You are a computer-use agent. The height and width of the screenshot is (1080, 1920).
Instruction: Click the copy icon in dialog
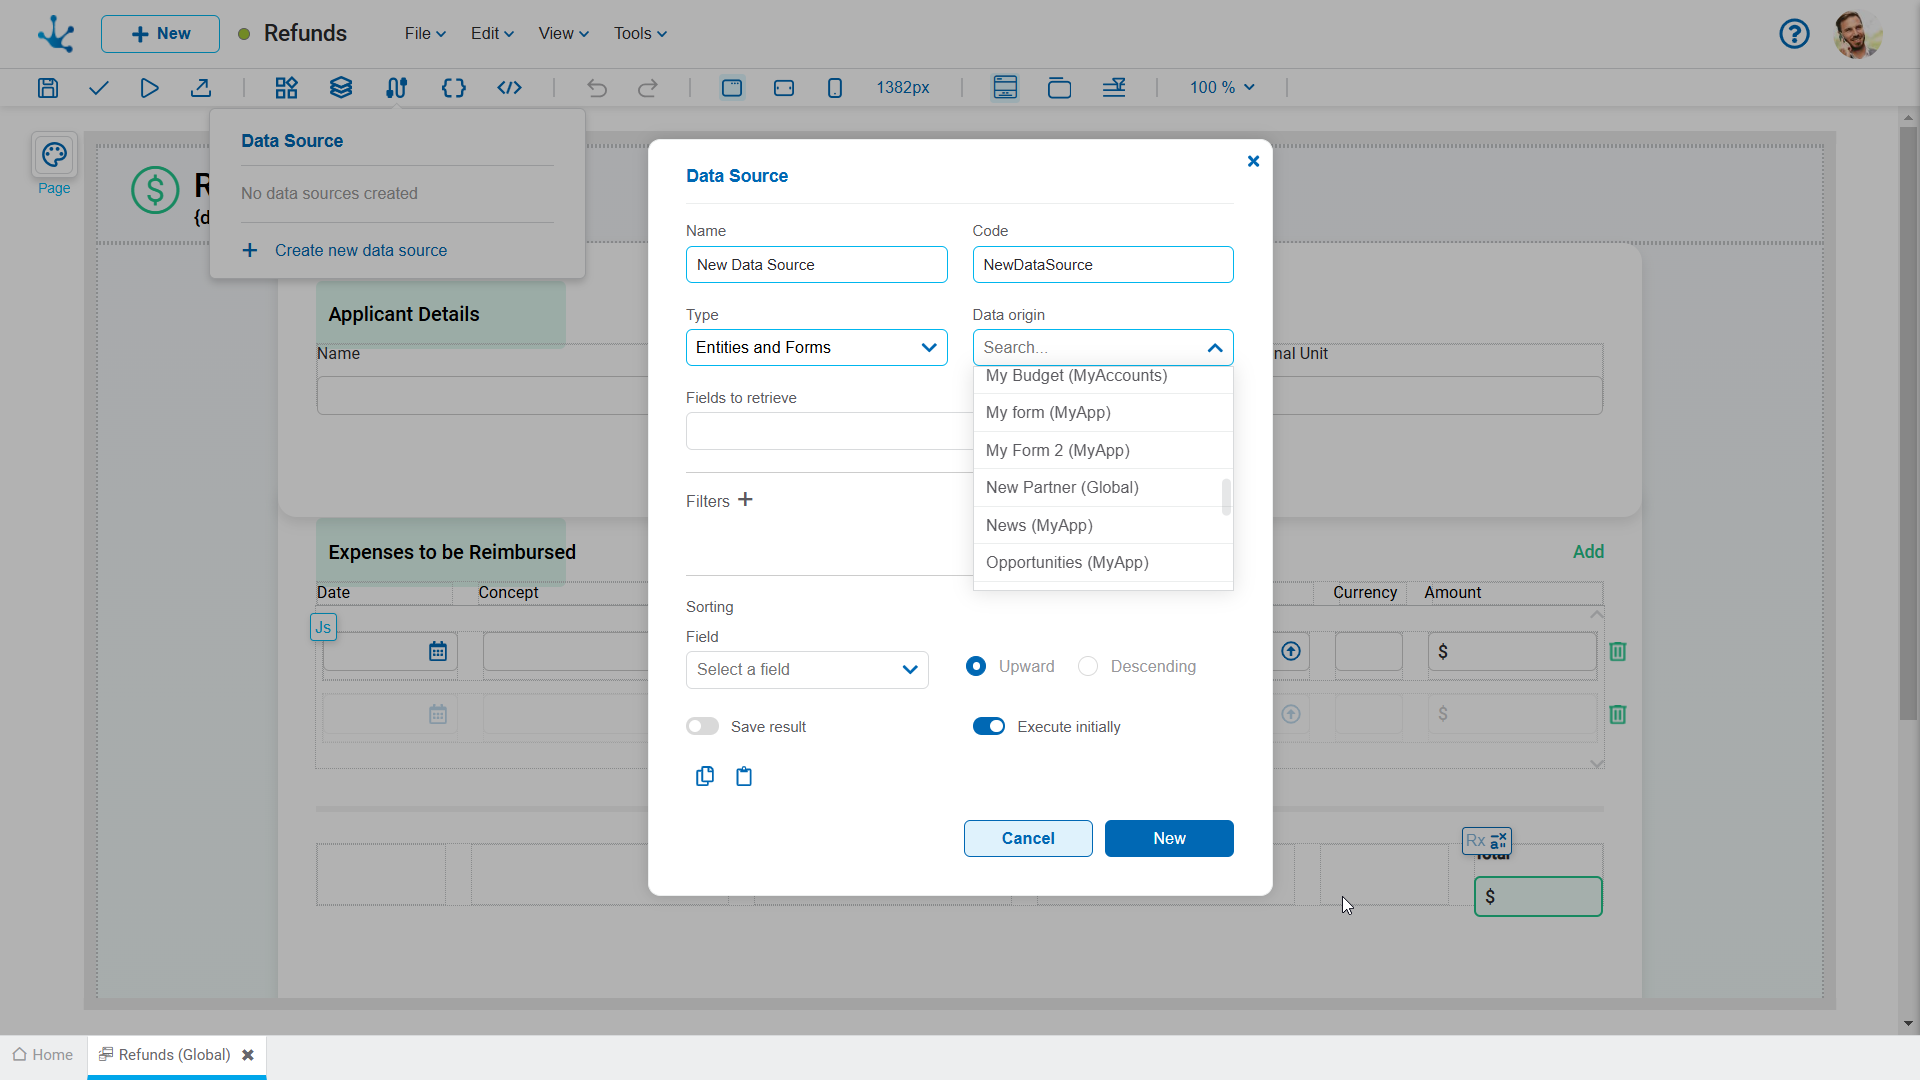pos(705,777)
